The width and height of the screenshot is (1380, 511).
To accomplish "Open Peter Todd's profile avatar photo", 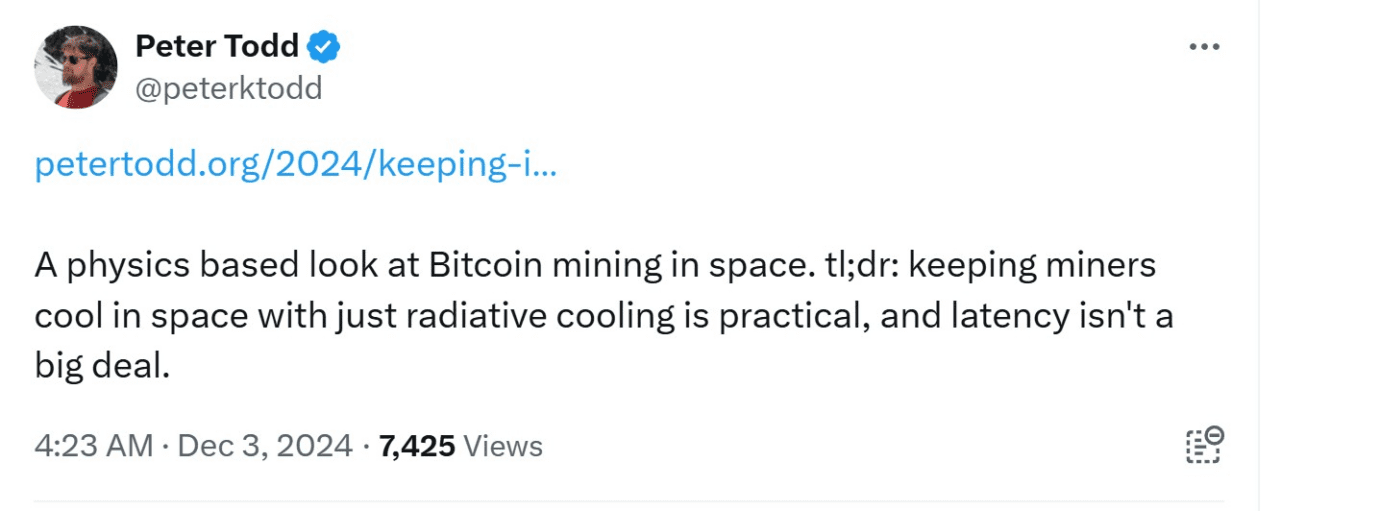I will (76, 67).
